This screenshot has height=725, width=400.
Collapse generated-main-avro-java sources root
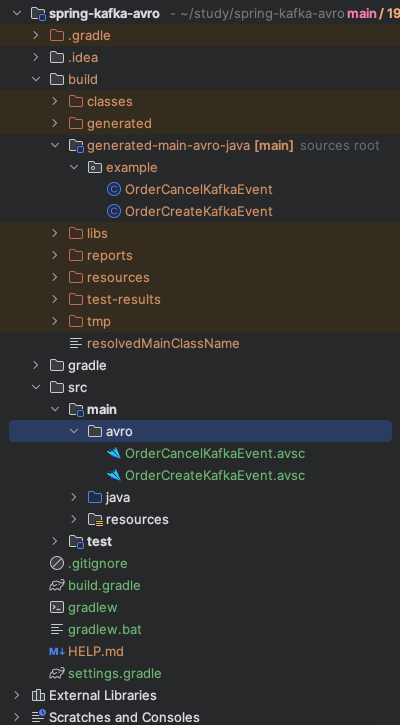(x=55, y=146)
